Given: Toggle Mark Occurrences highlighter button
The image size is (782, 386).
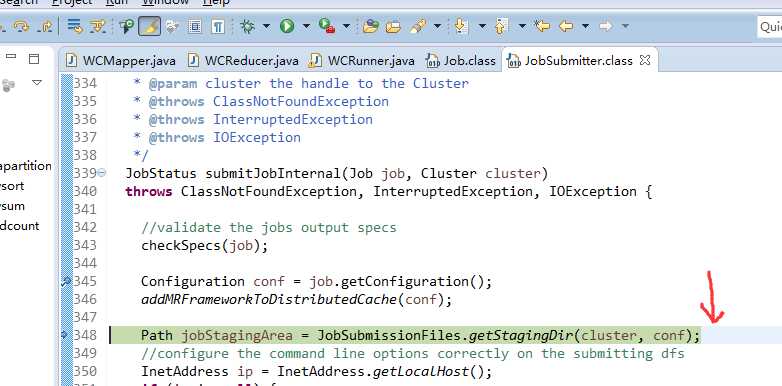Looking at the screenshot, I should (x=149, y=26).
